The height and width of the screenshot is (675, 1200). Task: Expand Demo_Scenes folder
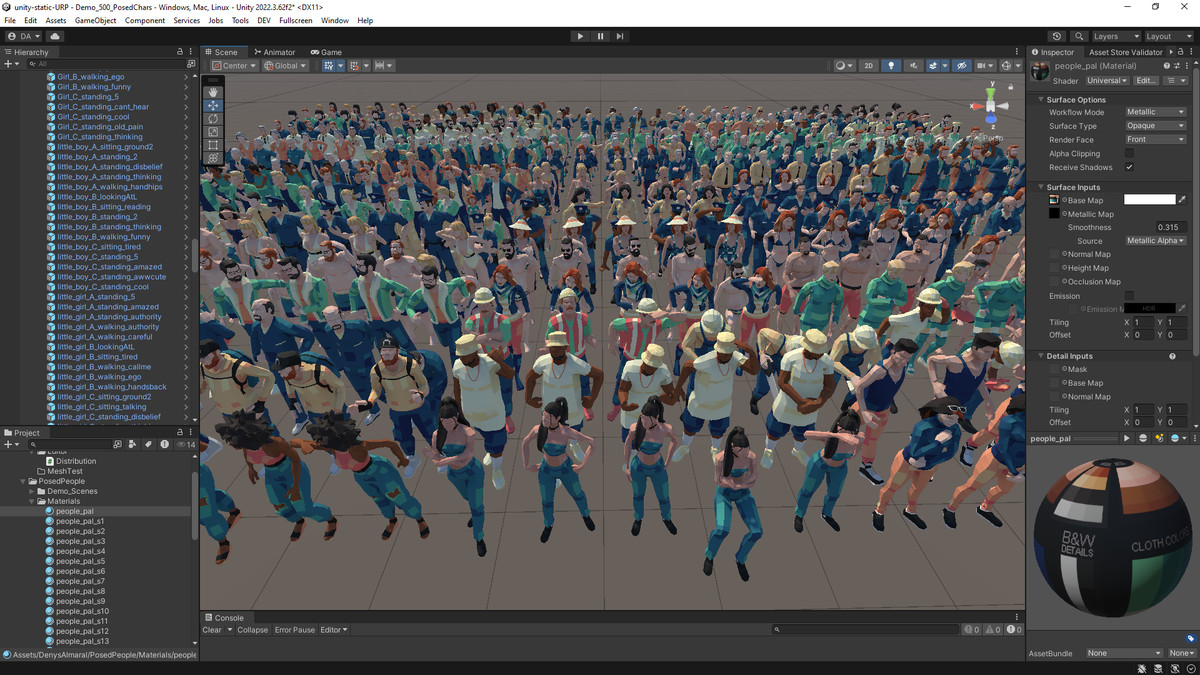[32, 491]
